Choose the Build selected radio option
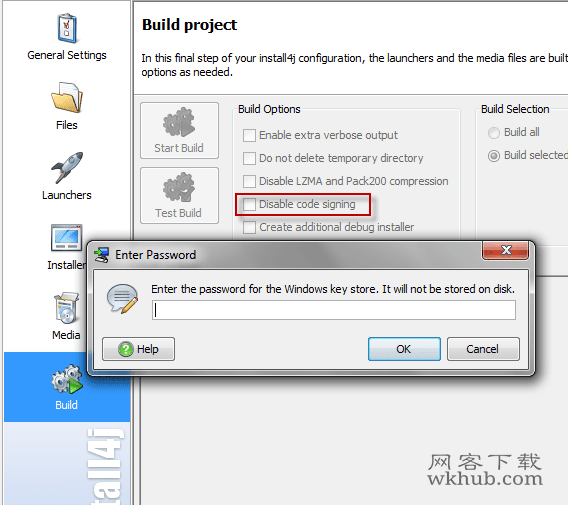568x505 pixels. tap(494, 156)
